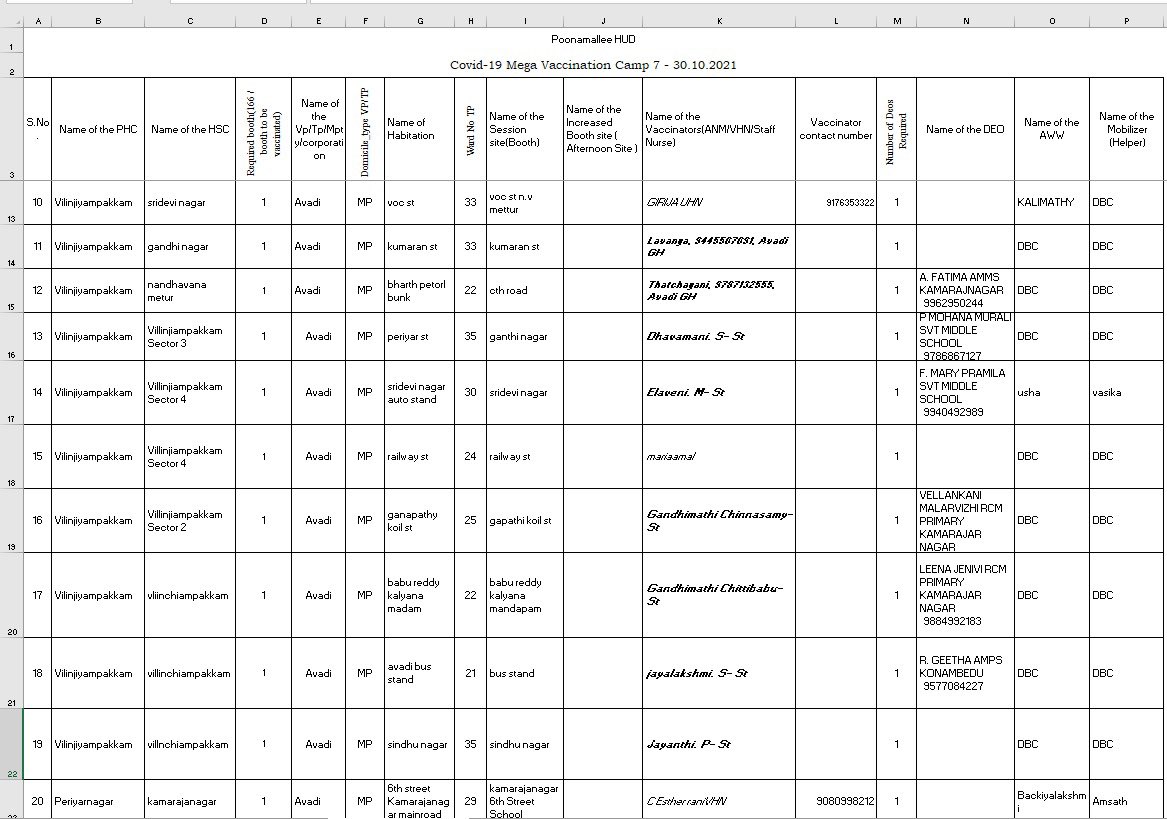Click the 'Name of the Vaccinators' header cell
1167x819 pixels.
719,129
